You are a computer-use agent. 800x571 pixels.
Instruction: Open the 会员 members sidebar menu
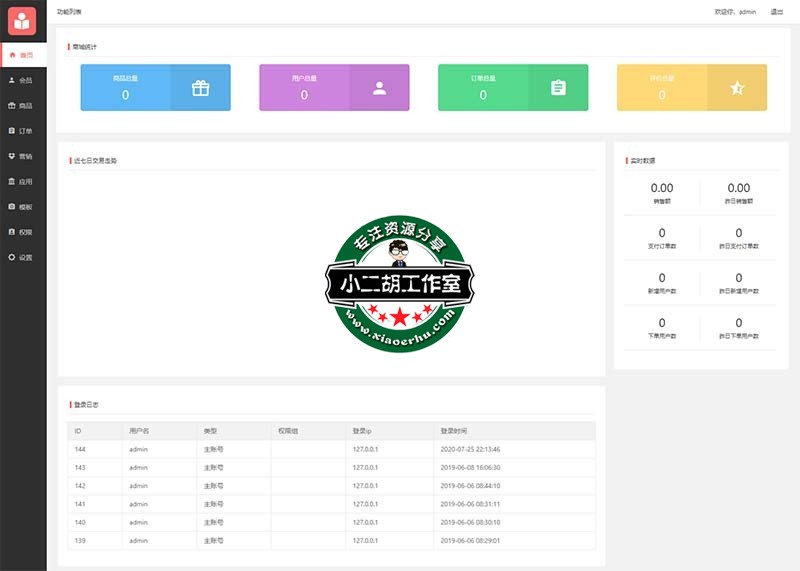tap(23, 80)
